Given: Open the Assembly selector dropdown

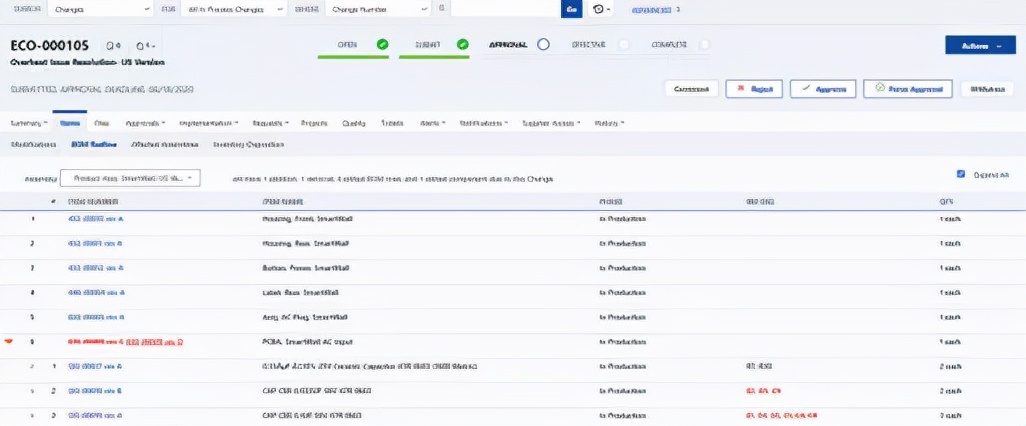Looking at the screenshot, I should (130, 178).
